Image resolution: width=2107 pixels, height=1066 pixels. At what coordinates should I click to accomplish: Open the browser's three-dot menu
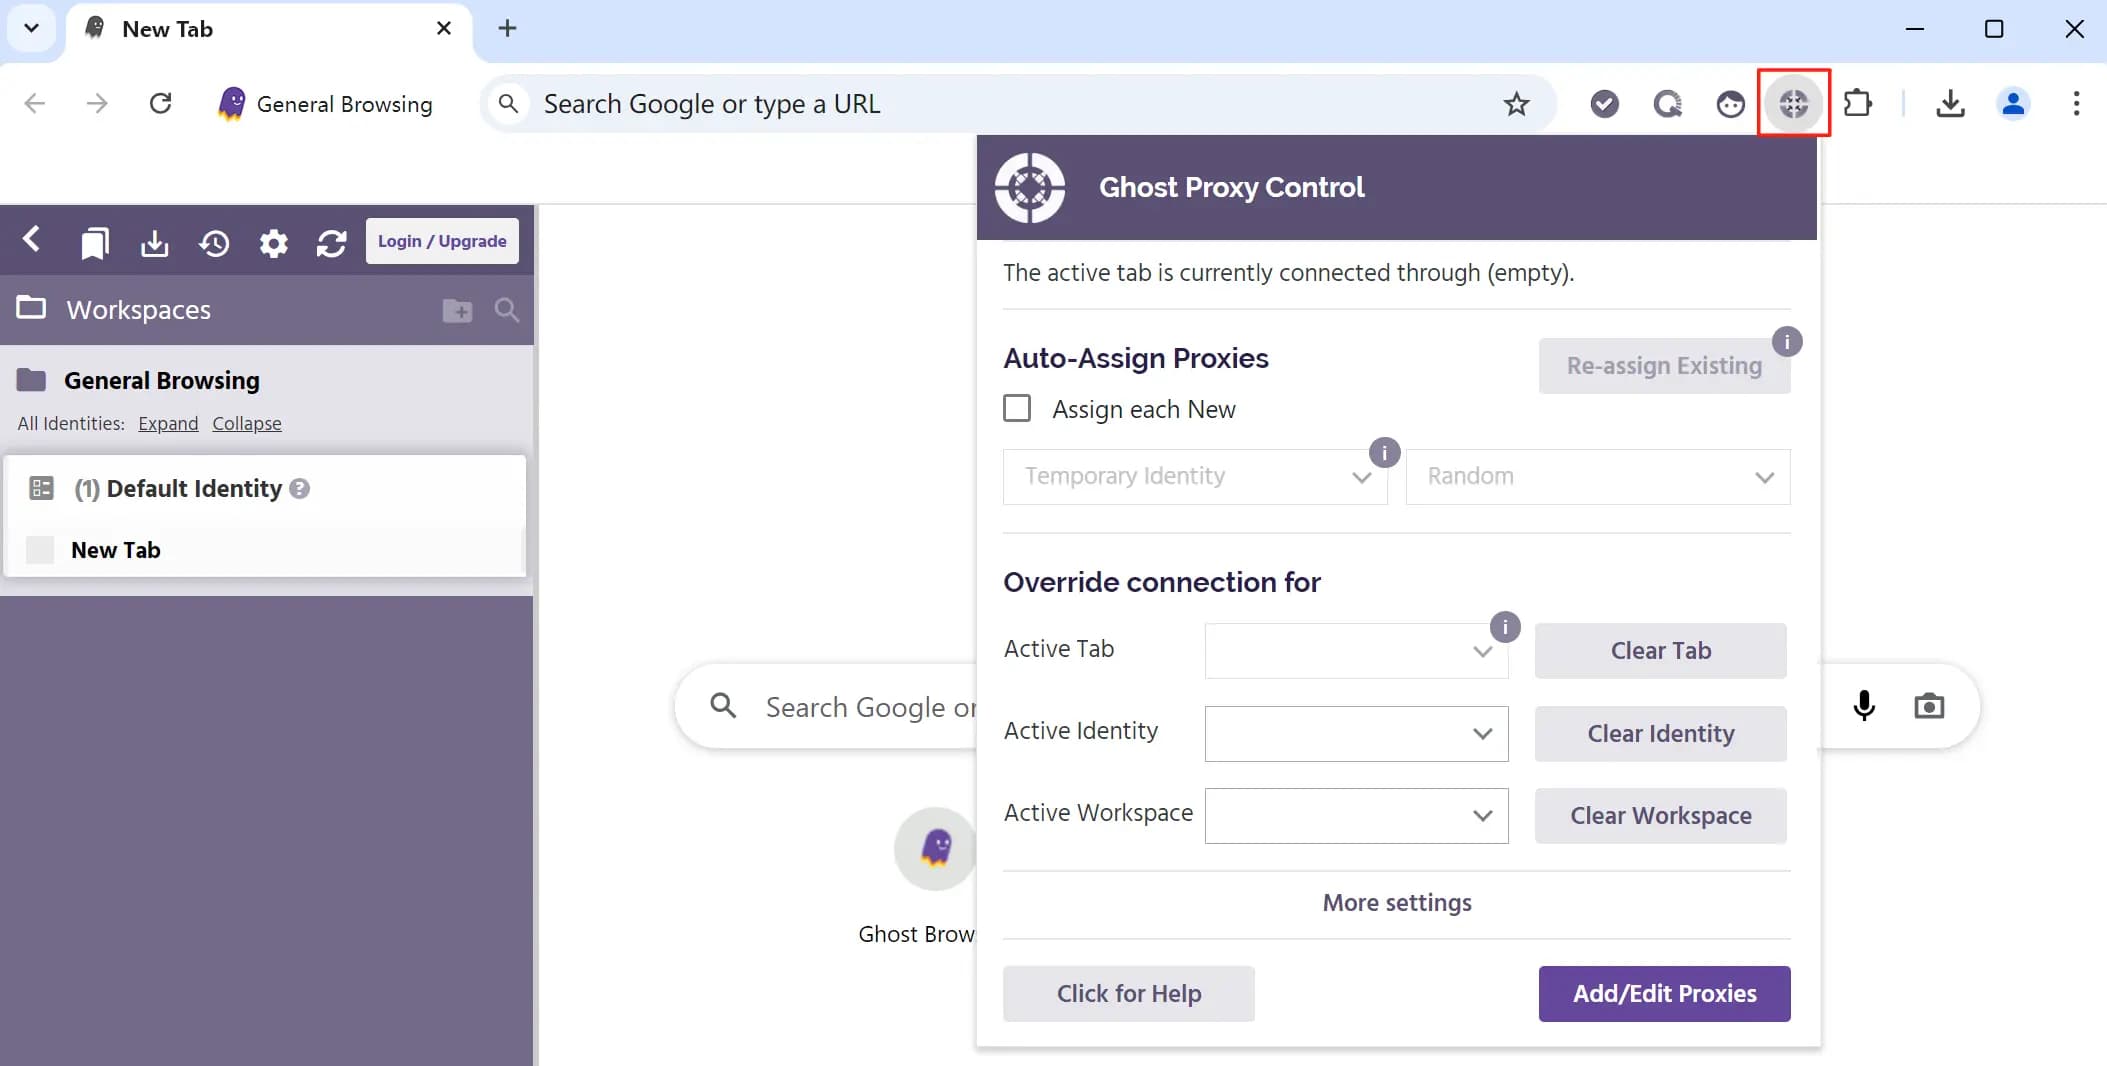click(2077, 103)
